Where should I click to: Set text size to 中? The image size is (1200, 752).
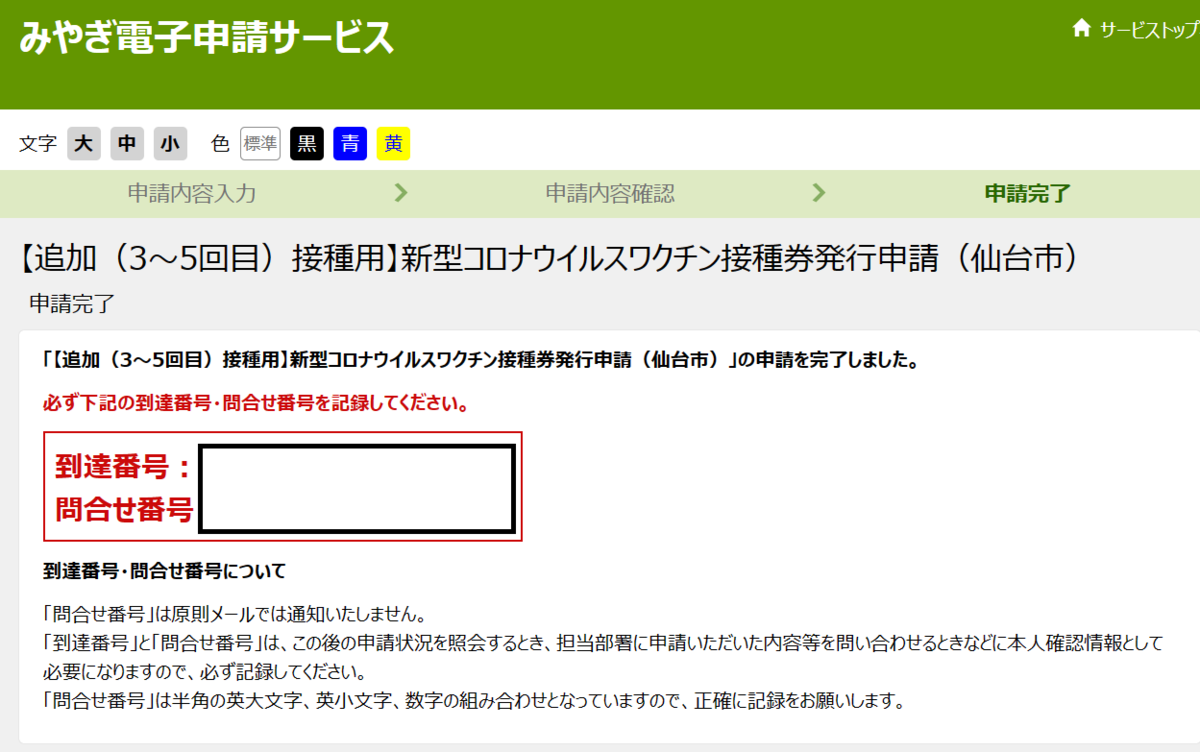click(x=127, y=144)
